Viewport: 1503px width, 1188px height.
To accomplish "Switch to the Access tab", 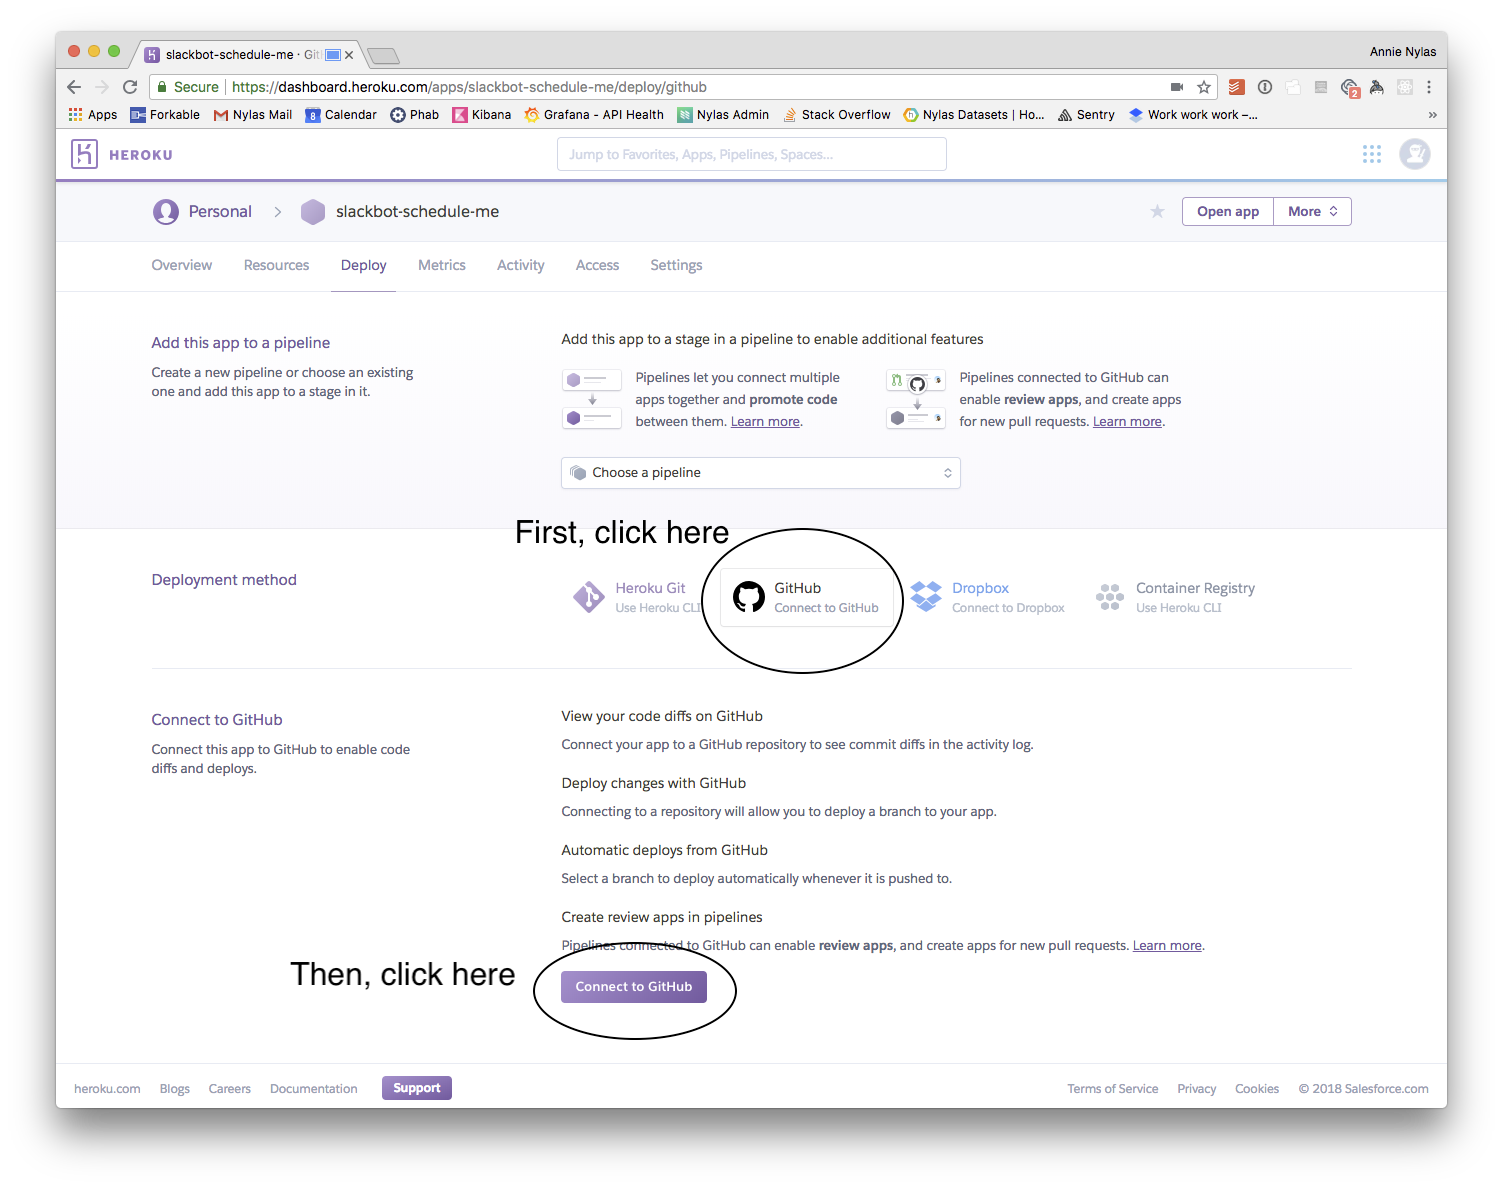I will pos(597,265).
